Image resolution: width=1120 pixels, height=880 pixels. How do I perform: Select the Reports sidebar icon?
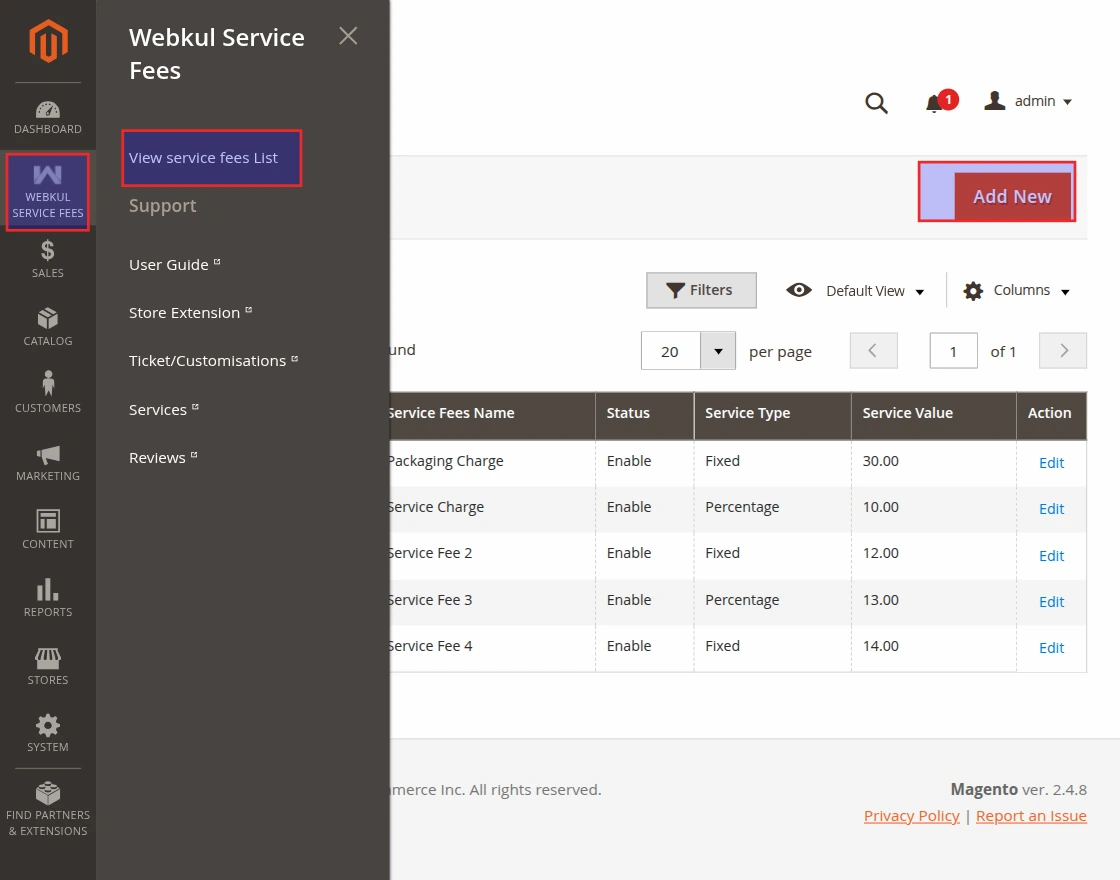point(47,596)
